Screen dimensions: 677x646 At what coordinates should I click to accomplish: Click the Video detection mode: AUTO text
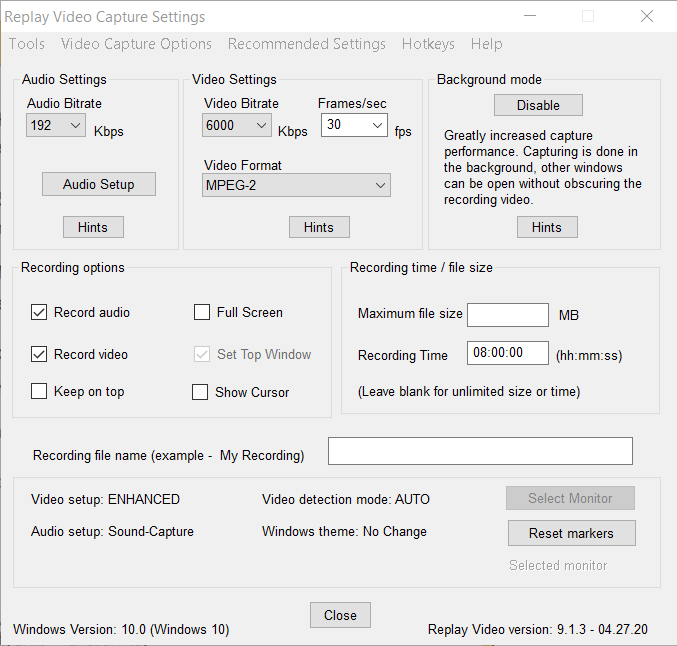point(346,499)
